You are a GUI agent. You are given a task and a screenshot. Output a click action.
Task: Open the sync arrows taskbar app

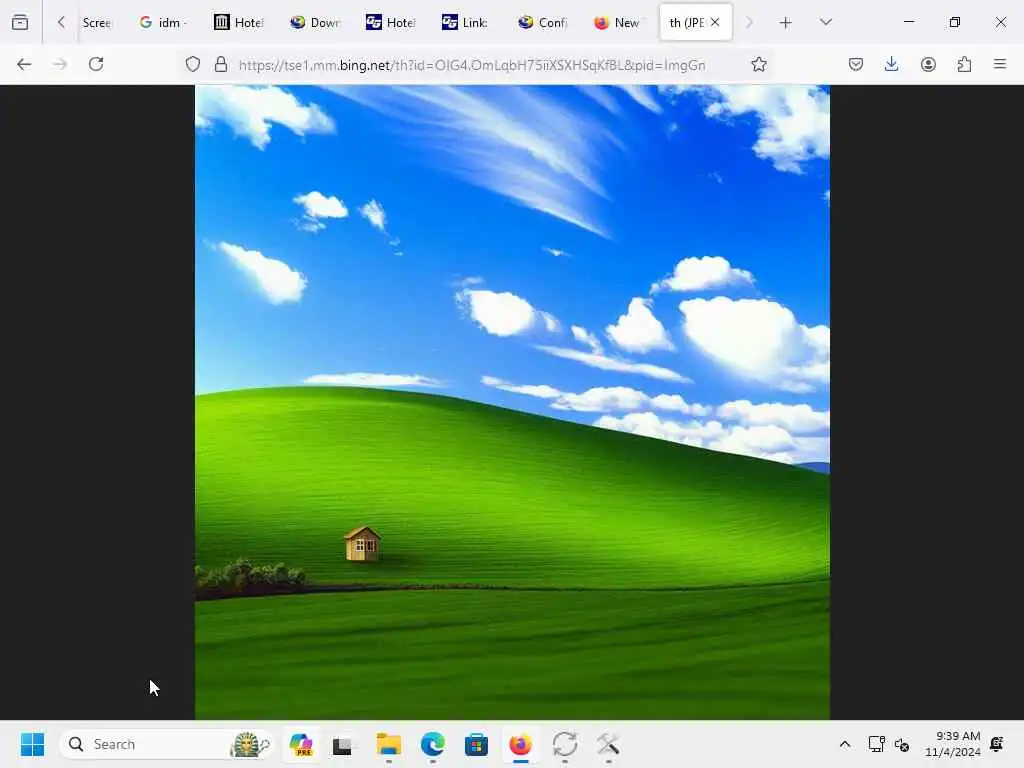point(565,744)
